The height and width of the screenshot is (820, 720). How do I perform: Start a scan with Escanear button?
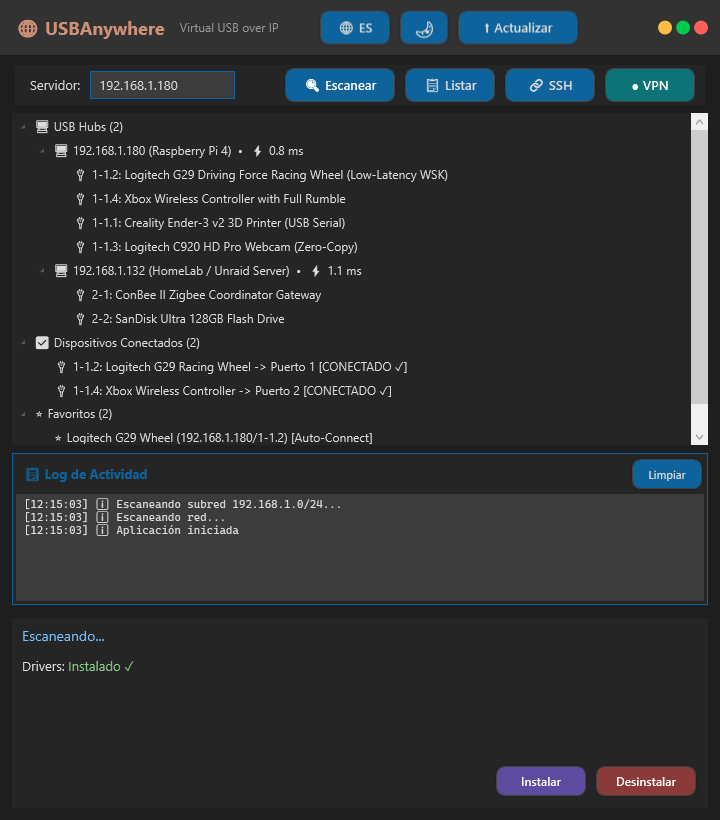coord(340,85)
